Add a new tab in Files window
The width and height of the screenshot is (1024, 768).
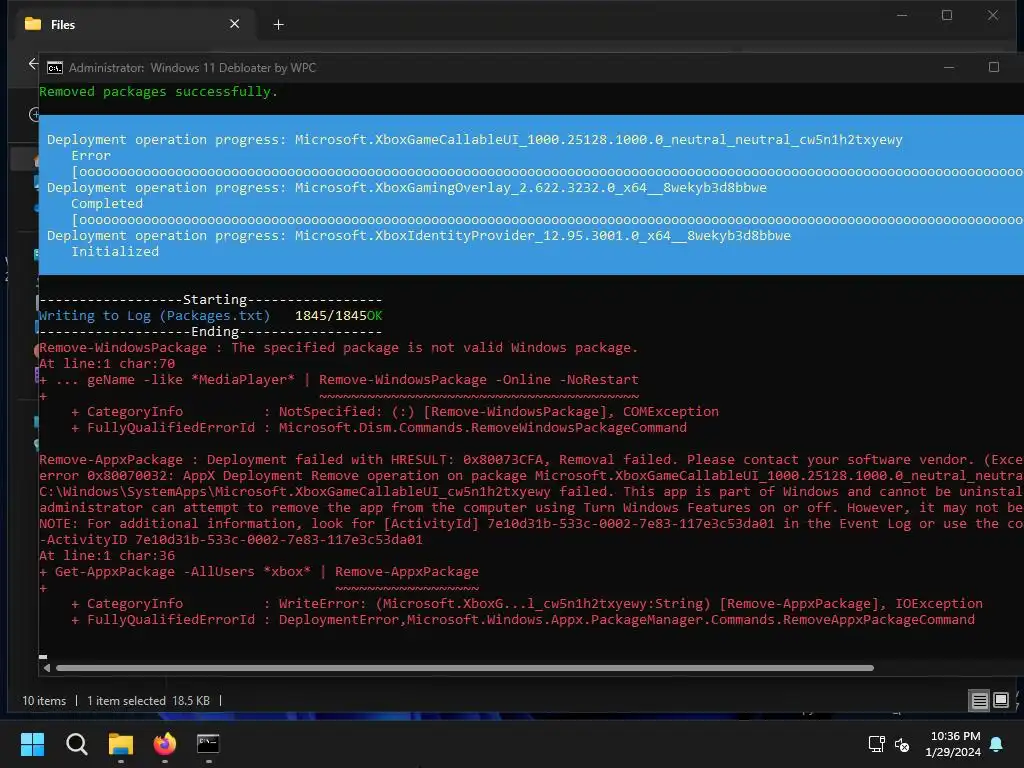click(278, 25)
